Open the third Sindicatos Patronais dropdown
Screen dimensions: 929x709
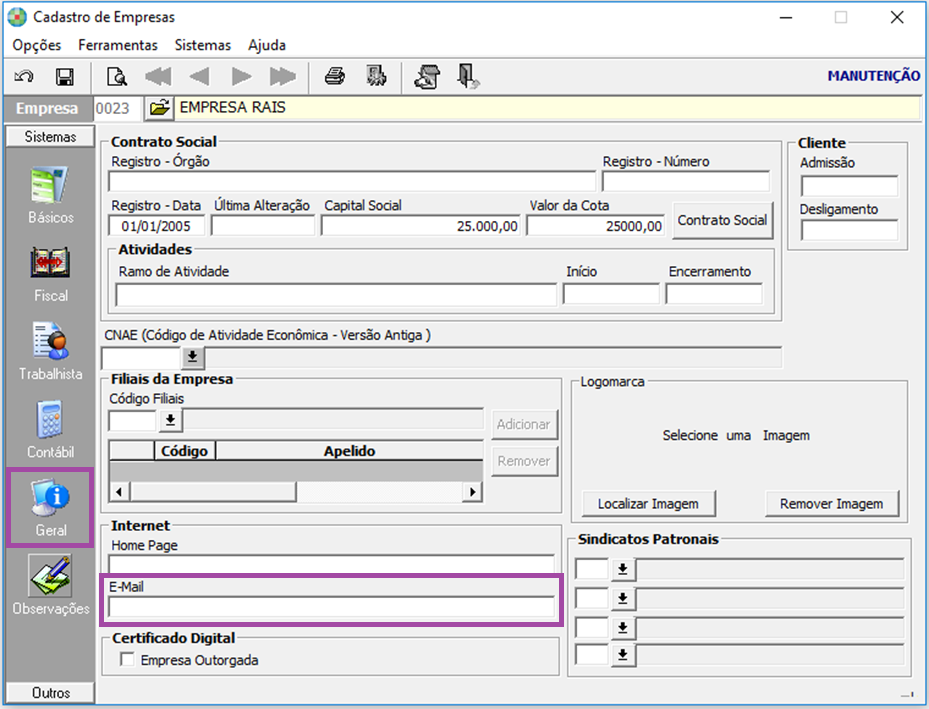[623, 627]
